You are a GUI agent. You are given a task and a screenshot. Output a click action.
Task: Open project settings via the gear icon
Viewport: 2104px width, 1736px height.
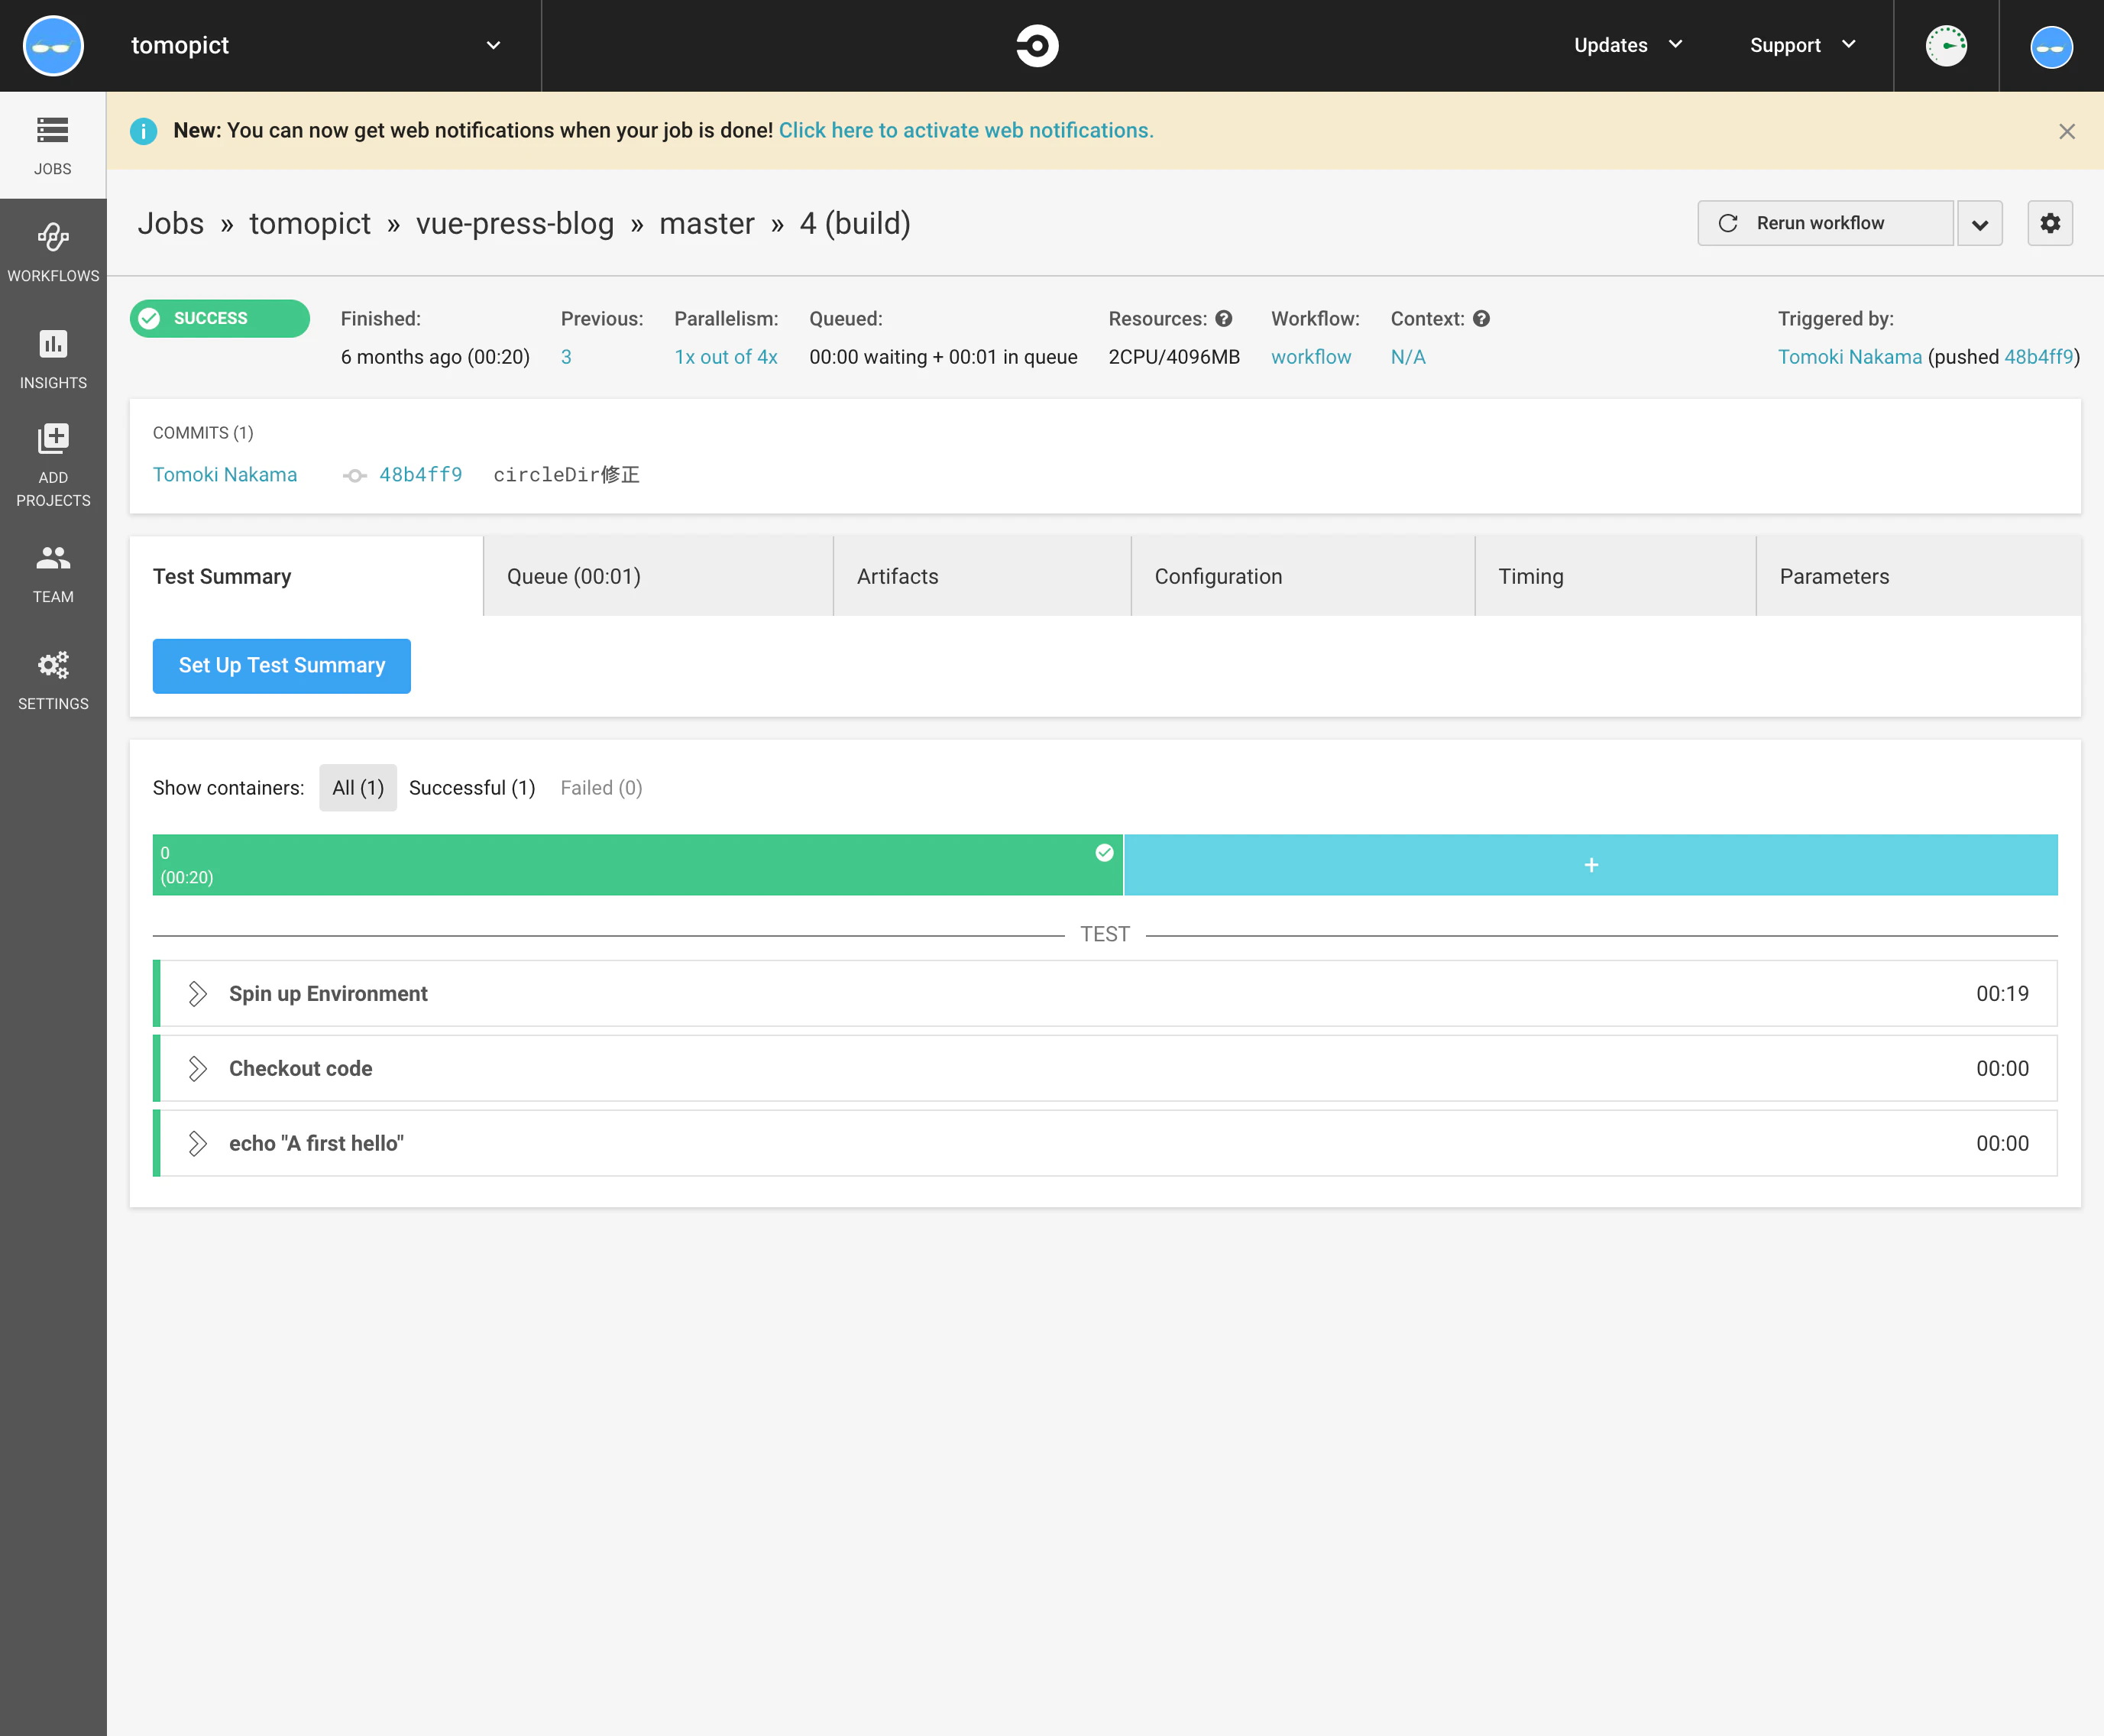(2049, 222)
